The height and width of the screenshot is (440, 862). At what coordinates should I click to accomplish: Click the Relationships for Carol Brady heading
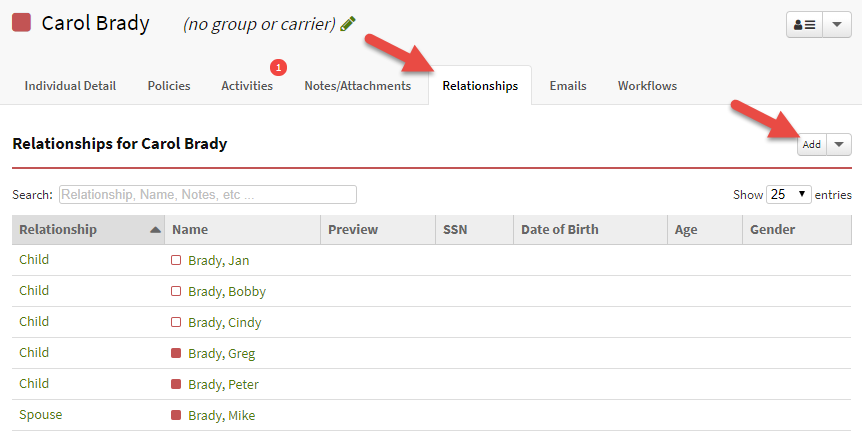point(120,144)
